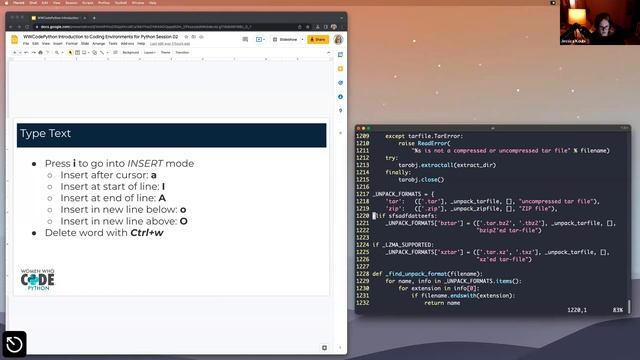Image resolution: width=640 pixels, height=360 pixels.
Task: Open the Layout dropdown
Action: (x=150, y=53)
